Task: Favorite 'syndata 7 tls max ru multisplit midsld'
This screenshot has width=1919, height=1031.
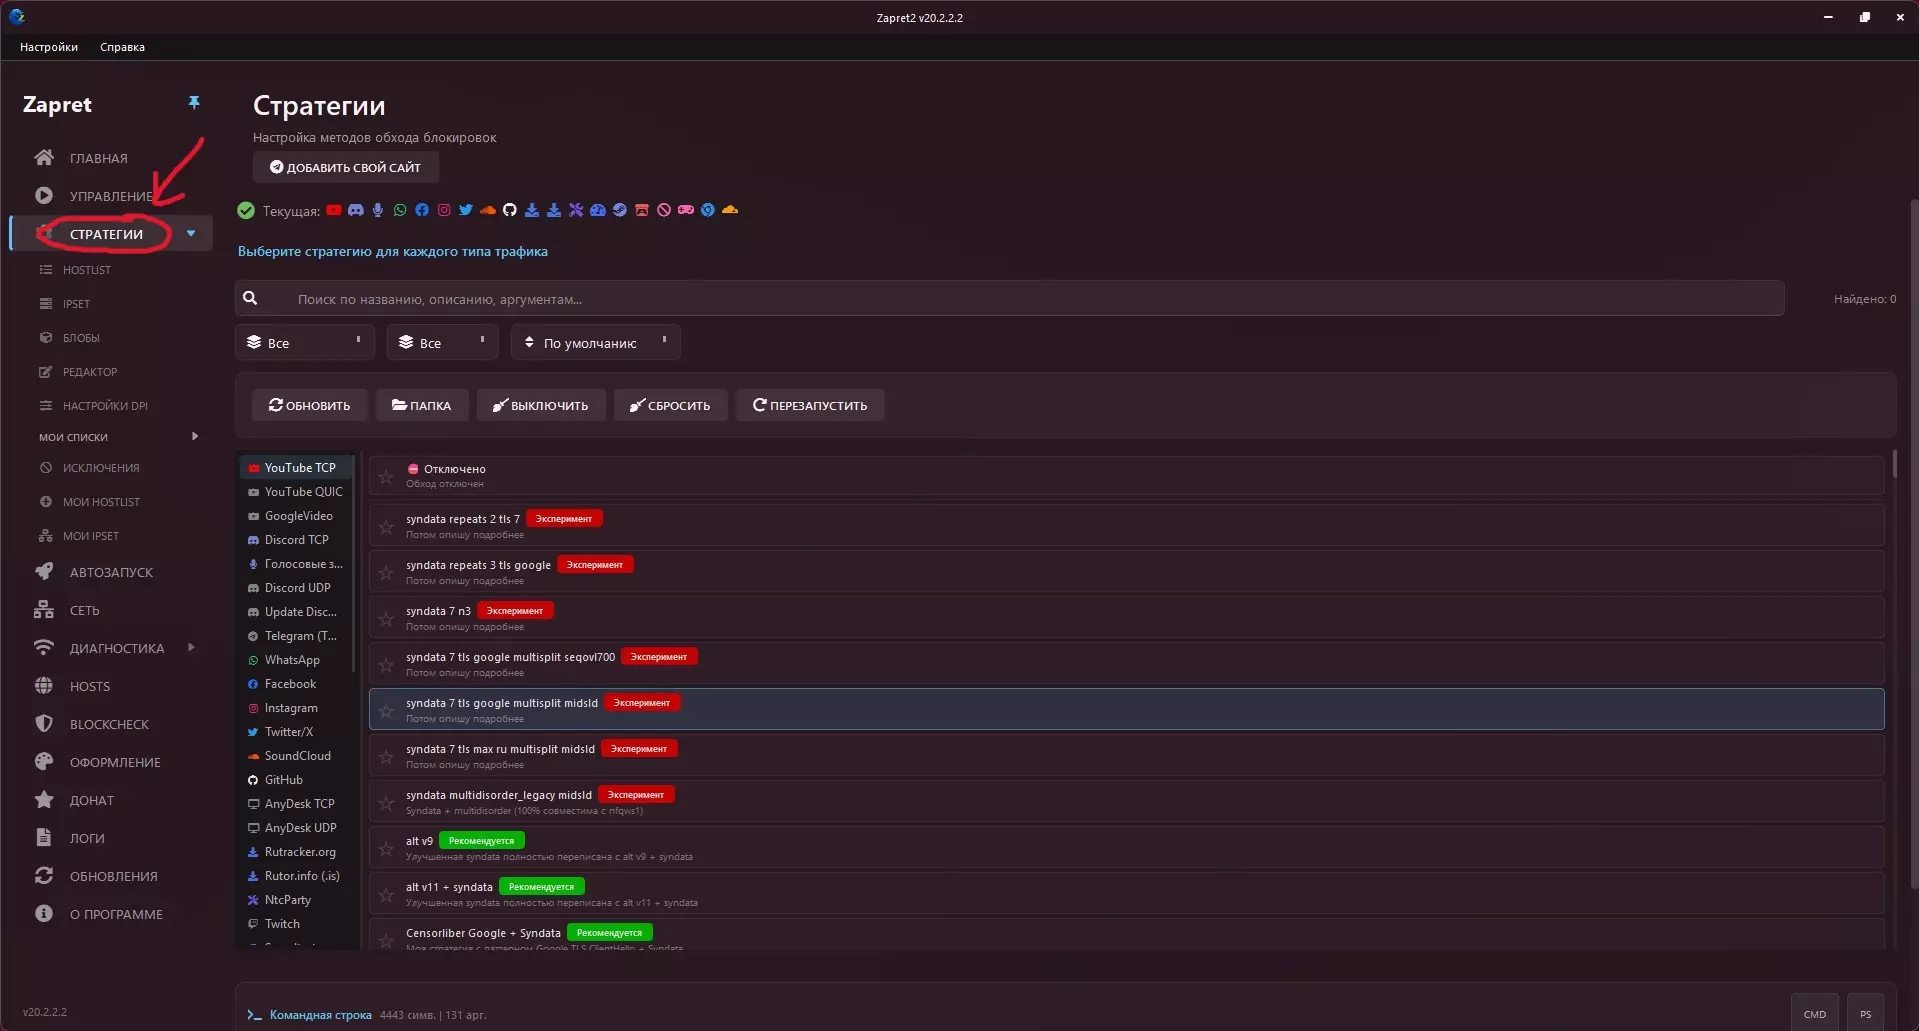Action: point(386,756)
